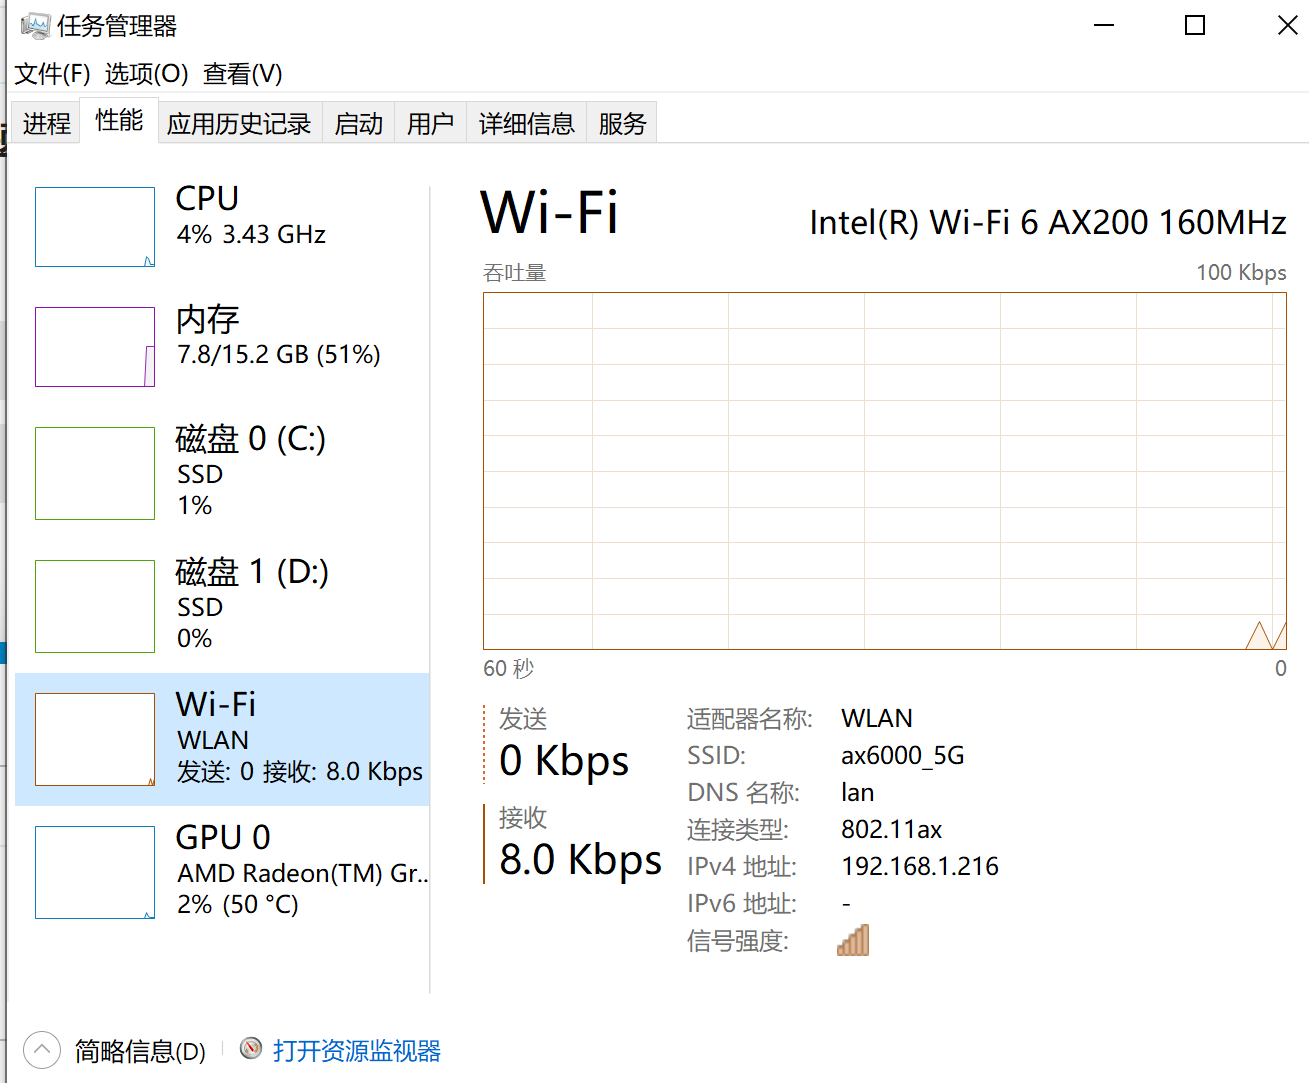
Task: Select the Wi-Fi WLAN entry in the sidebar
Action: (222, 739)
